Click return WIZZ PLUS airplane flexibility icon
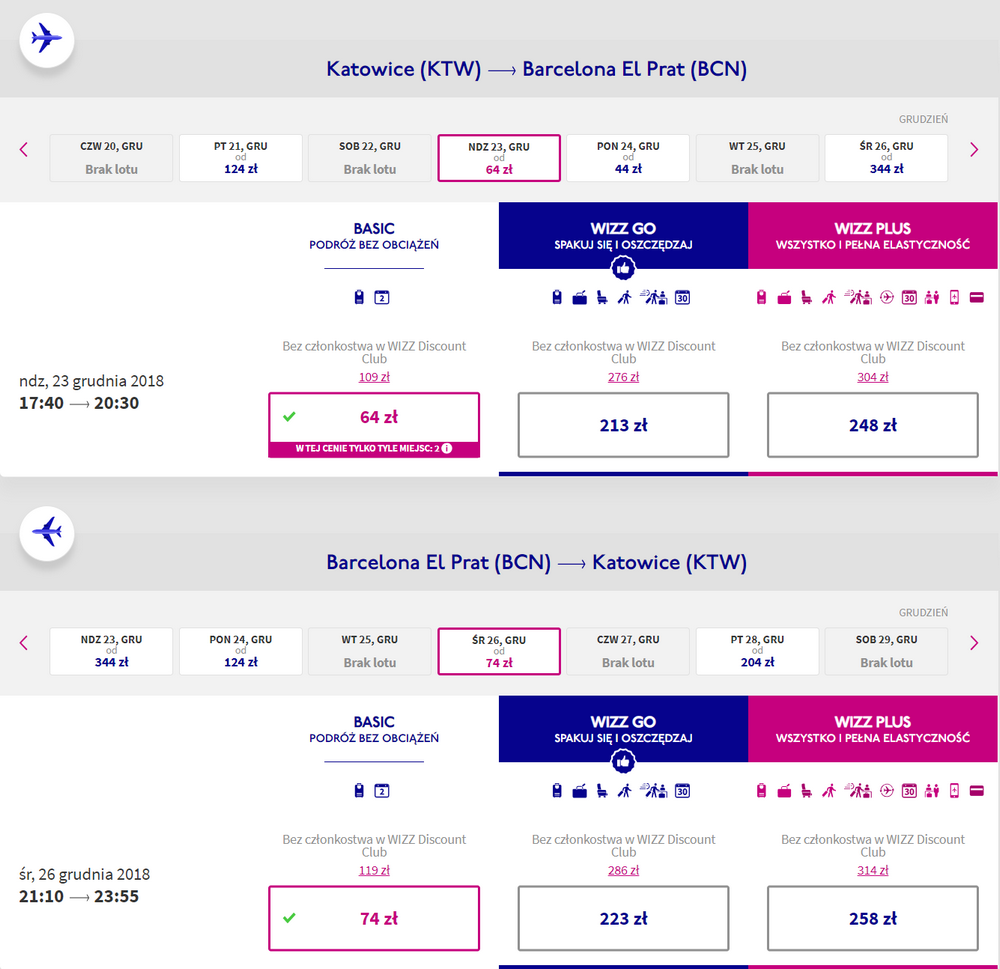 [886, 791]
